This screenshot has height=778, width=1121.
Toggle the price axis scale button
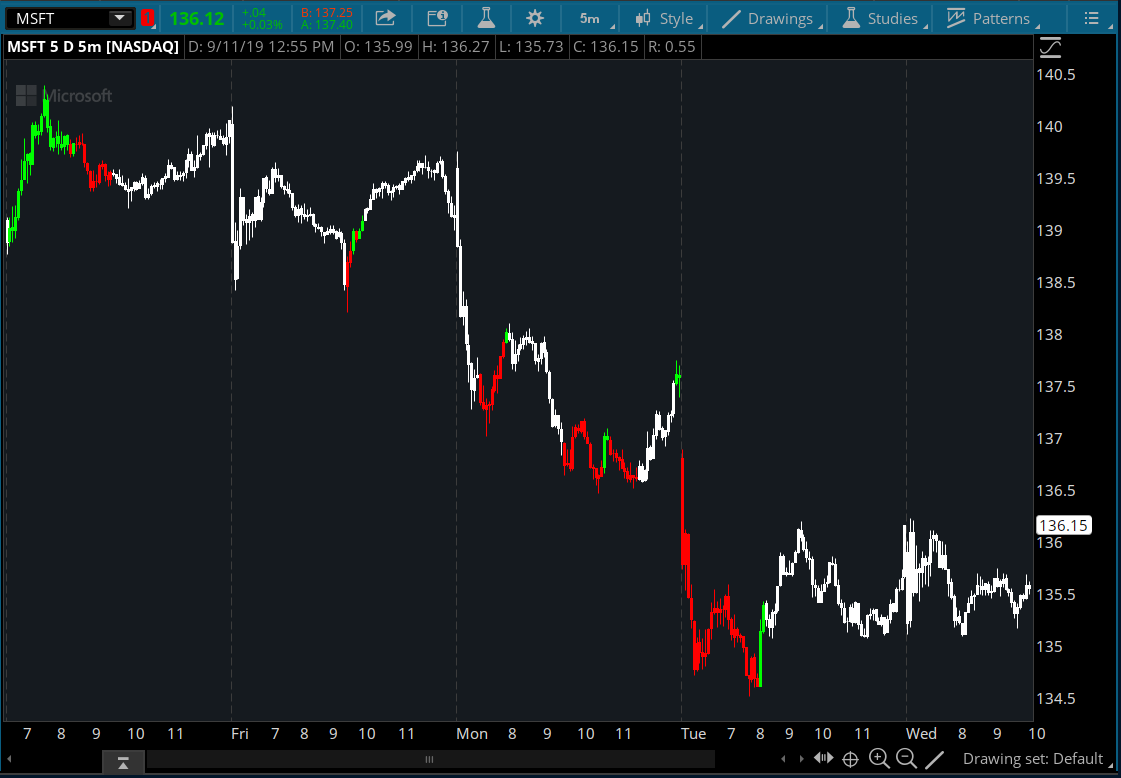1051,47
